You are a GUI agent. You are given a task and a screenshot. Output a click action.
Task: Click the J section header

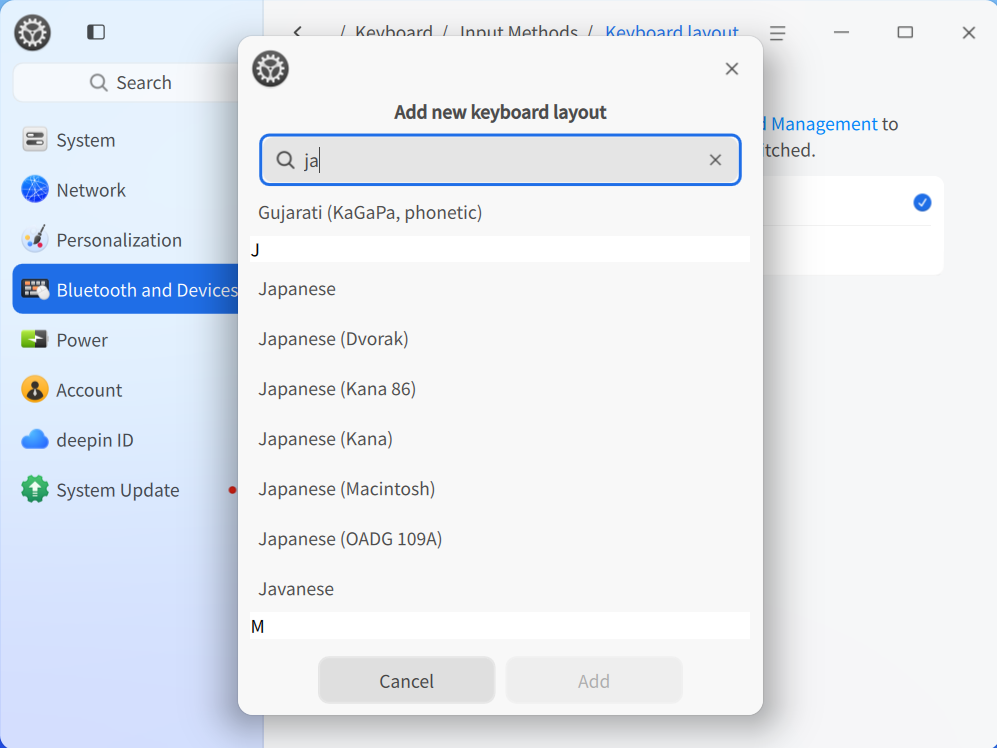pos(500,249)
